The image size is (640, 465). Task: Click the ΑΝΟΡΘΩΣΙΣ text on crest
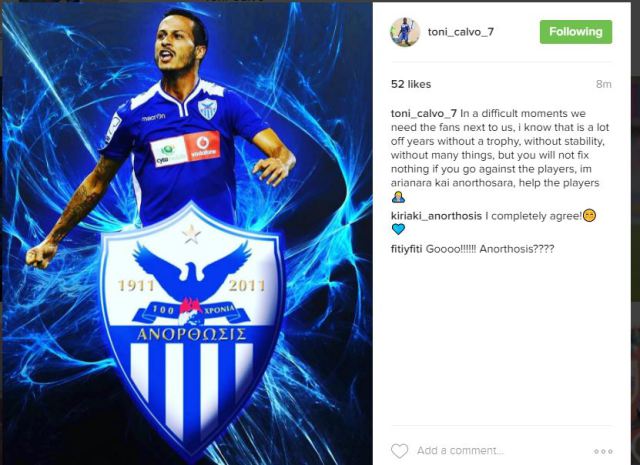pyautogui.click(x=192, y=335)
